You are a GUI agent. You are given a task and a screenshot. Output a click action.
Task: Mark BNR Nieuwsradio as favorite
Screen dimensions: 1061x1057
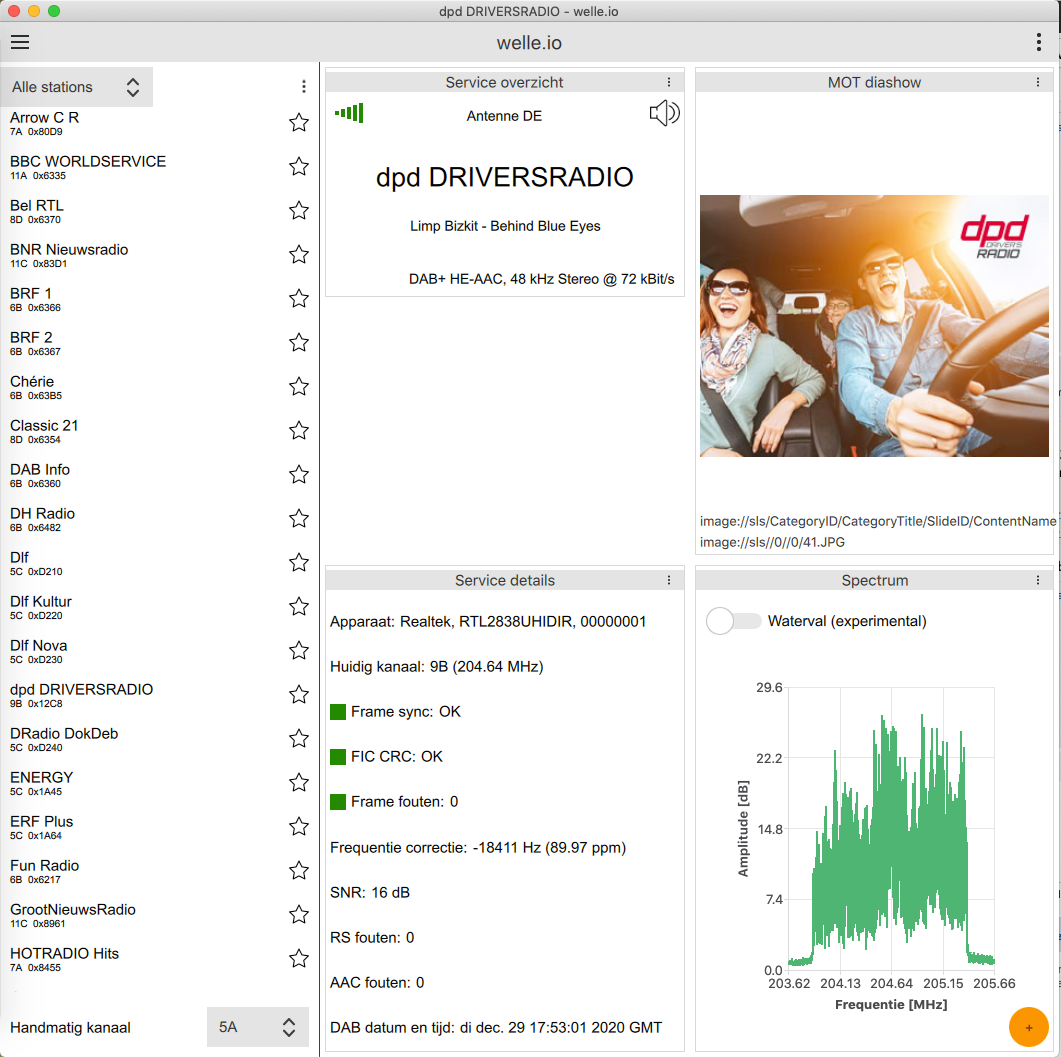click(x=299, y=254)
